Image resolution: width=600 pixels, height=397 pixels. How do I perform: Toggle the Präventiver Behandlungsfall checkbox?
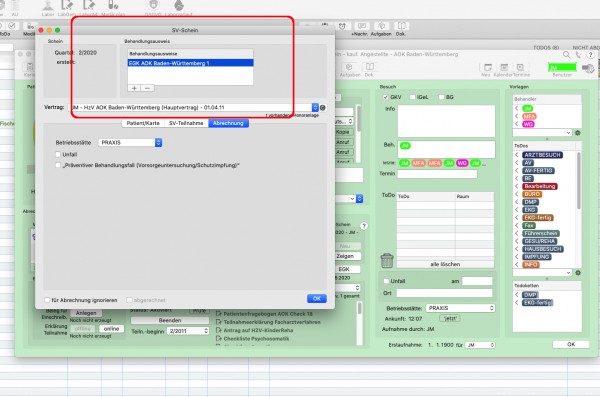(58, 165)
